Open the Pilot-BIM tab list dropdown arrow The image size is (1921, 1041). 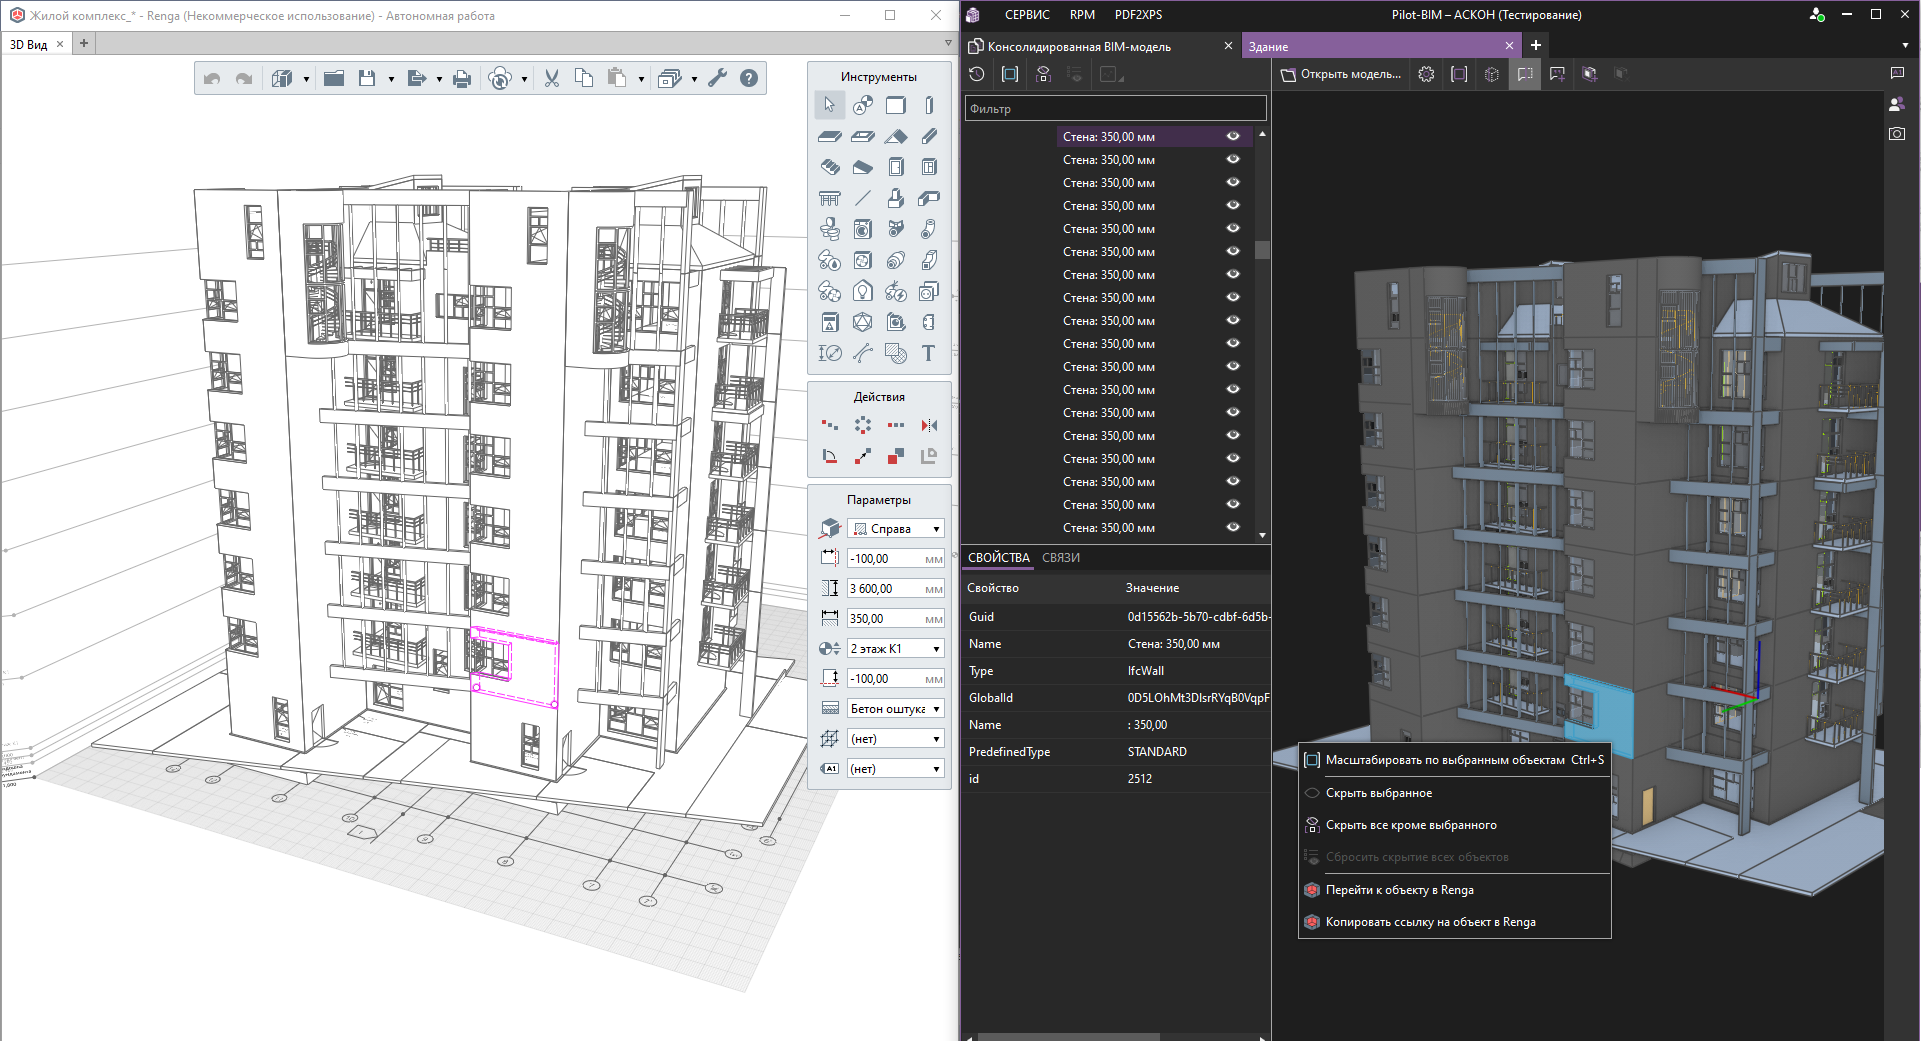(1905, 45)
